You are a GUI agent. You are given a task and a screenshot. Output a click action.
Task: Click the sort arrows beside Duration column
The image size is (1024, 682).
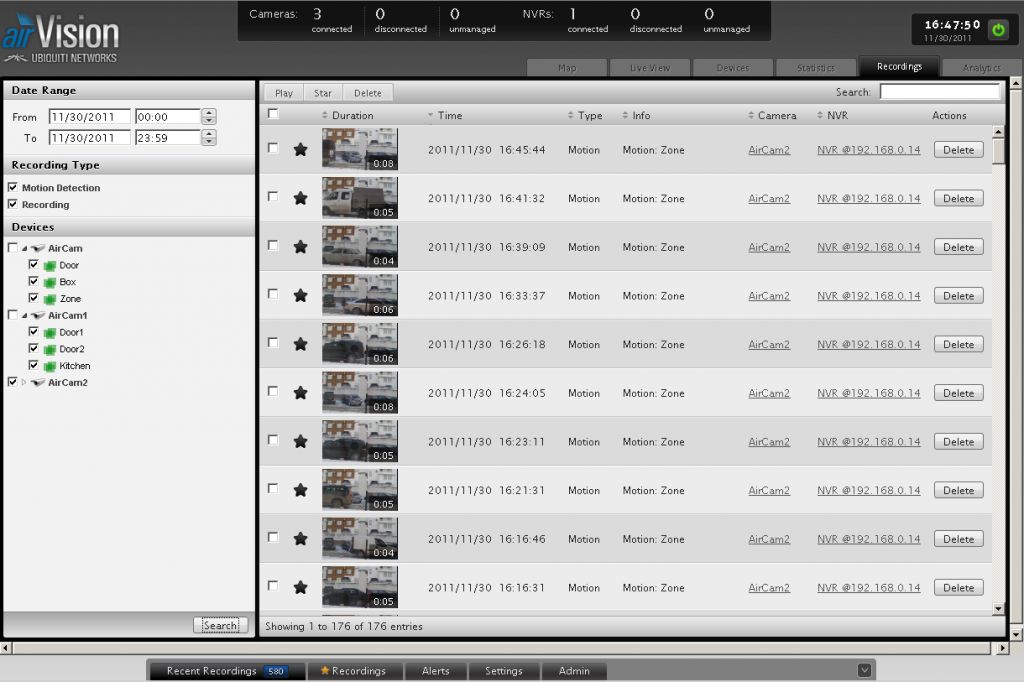pos(325,116)
